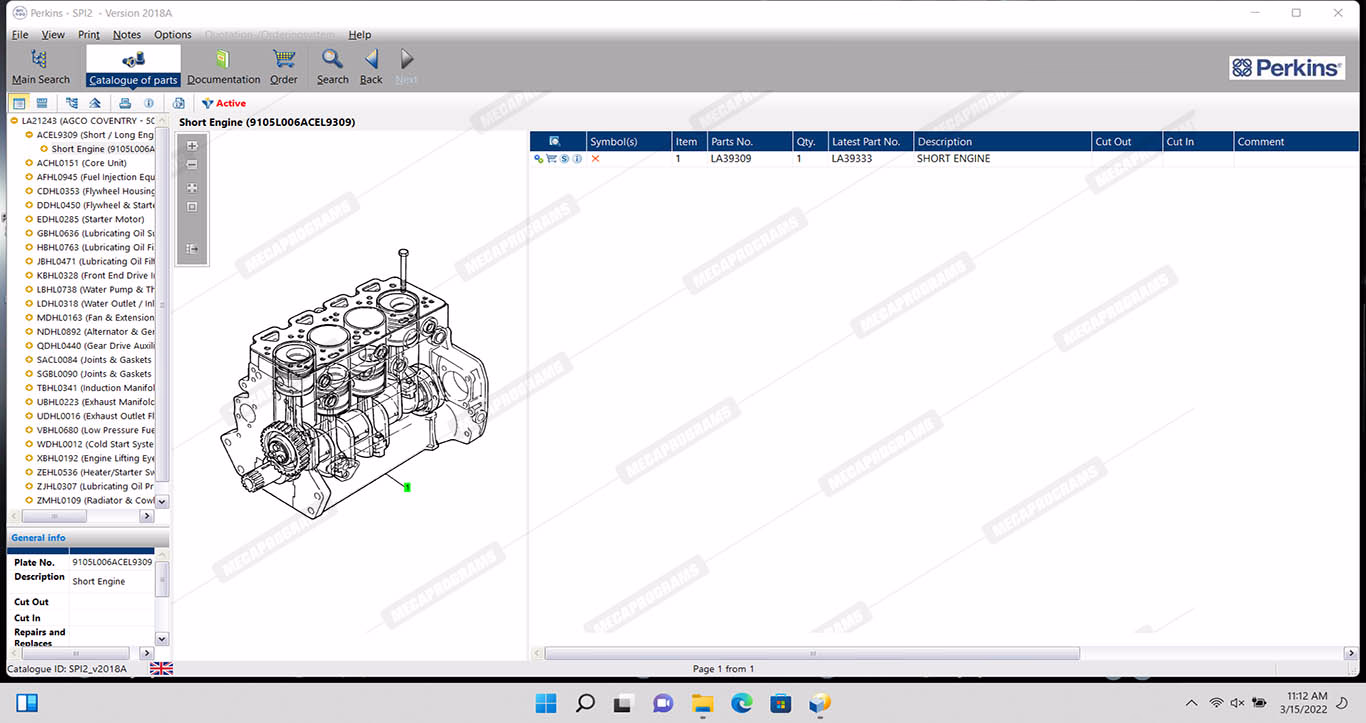Expand the CDHL0353 Flywheel Housing node

(29, 191)
